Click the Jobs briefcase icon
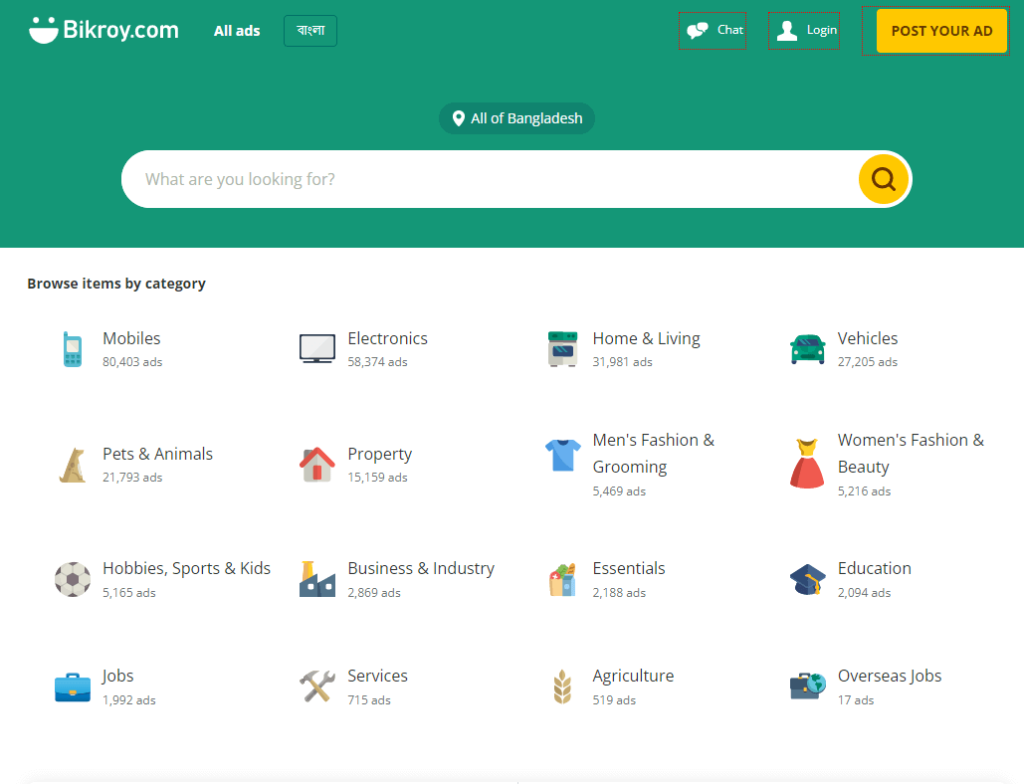 (71, 687)
